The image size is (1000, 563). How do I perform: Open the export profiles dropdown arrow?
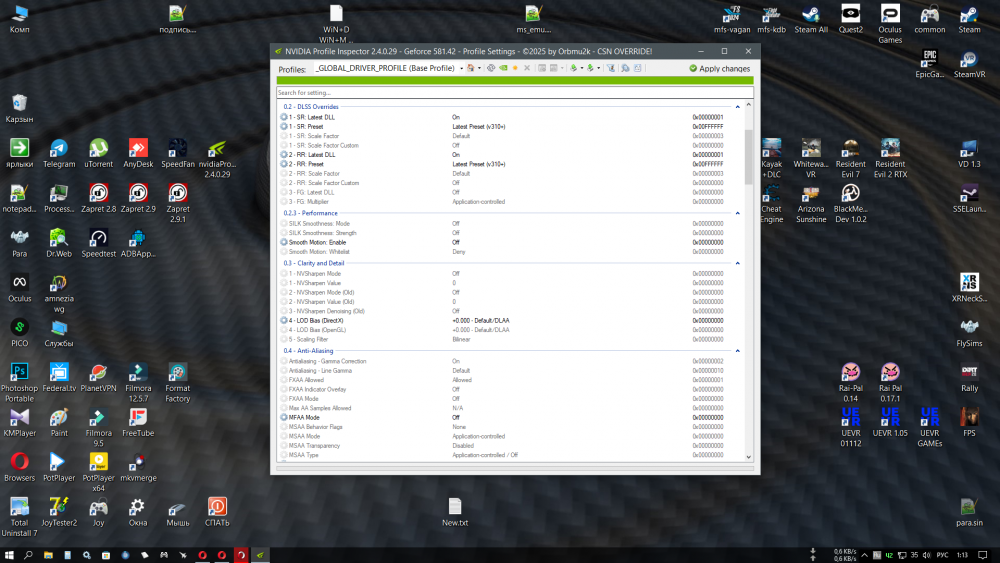click(x=582, y=69)
